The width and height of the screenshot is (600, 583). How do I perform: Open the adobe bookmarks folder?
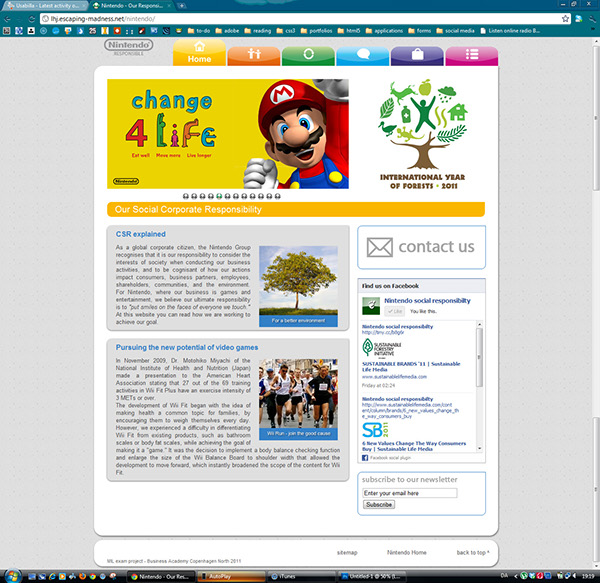click(x=227, y=31)
